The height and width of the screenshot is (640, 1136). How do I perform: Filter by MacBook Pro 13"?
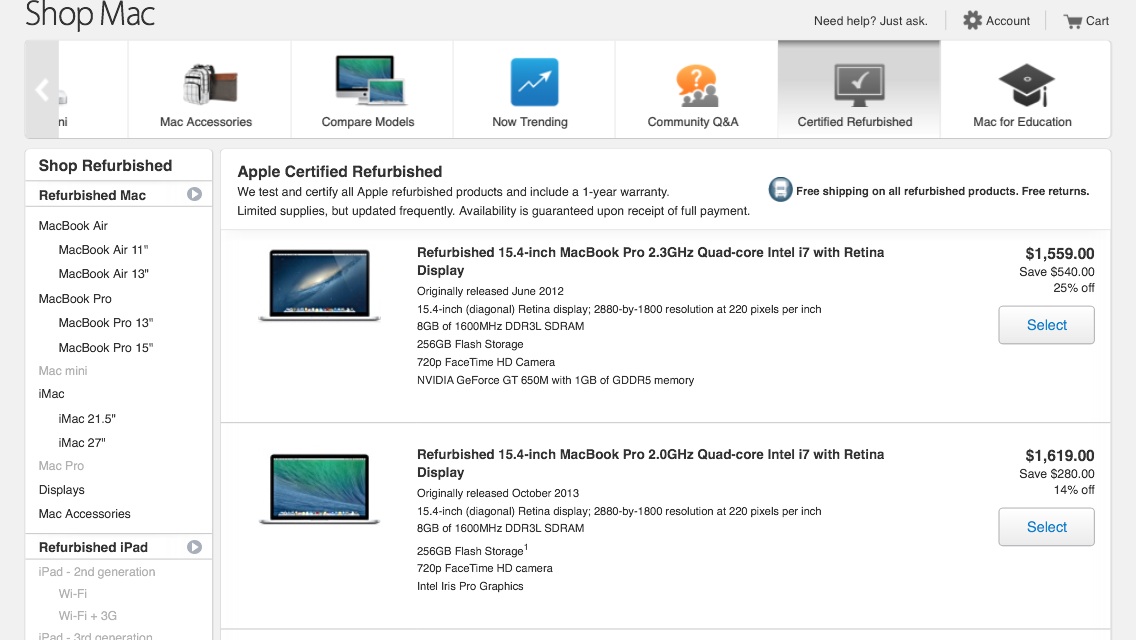(106, 323)
